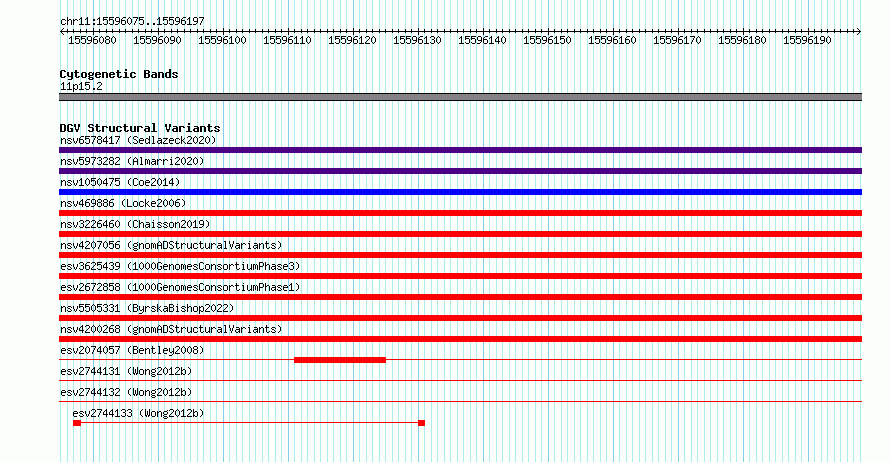Click ruler position 15596090
Viewport: 890px width, 462px height.
coord(157,40)
